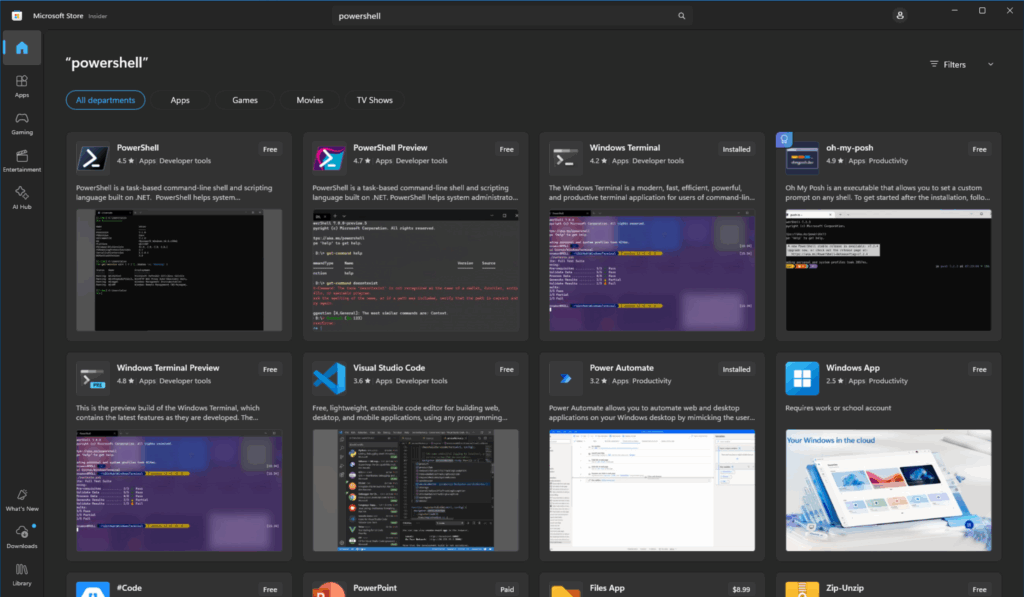Click the Windows Terminal Preview app icon
Viewport: 1024px width, 597px height.
93,378
